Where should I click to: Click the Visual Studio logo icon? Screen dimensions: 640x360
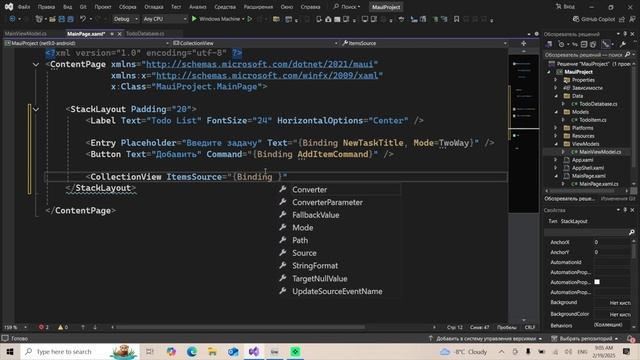pos(9,7)
